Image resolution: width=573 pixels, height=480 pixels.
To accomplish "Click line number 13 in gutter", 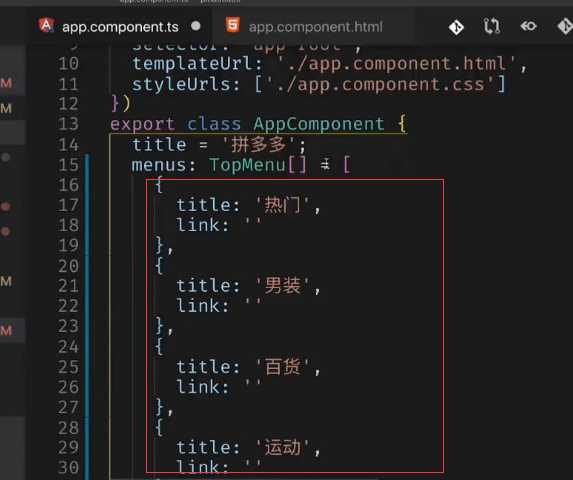I will pyautogui.click(x=68, y=124).
